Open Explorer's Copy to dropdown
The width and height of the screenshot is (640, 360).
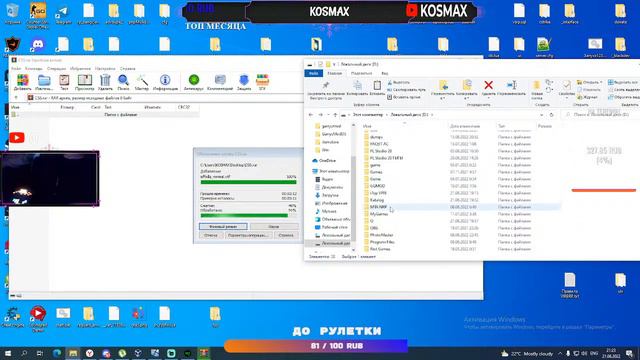pyautogui.click(x=466, y=98)
